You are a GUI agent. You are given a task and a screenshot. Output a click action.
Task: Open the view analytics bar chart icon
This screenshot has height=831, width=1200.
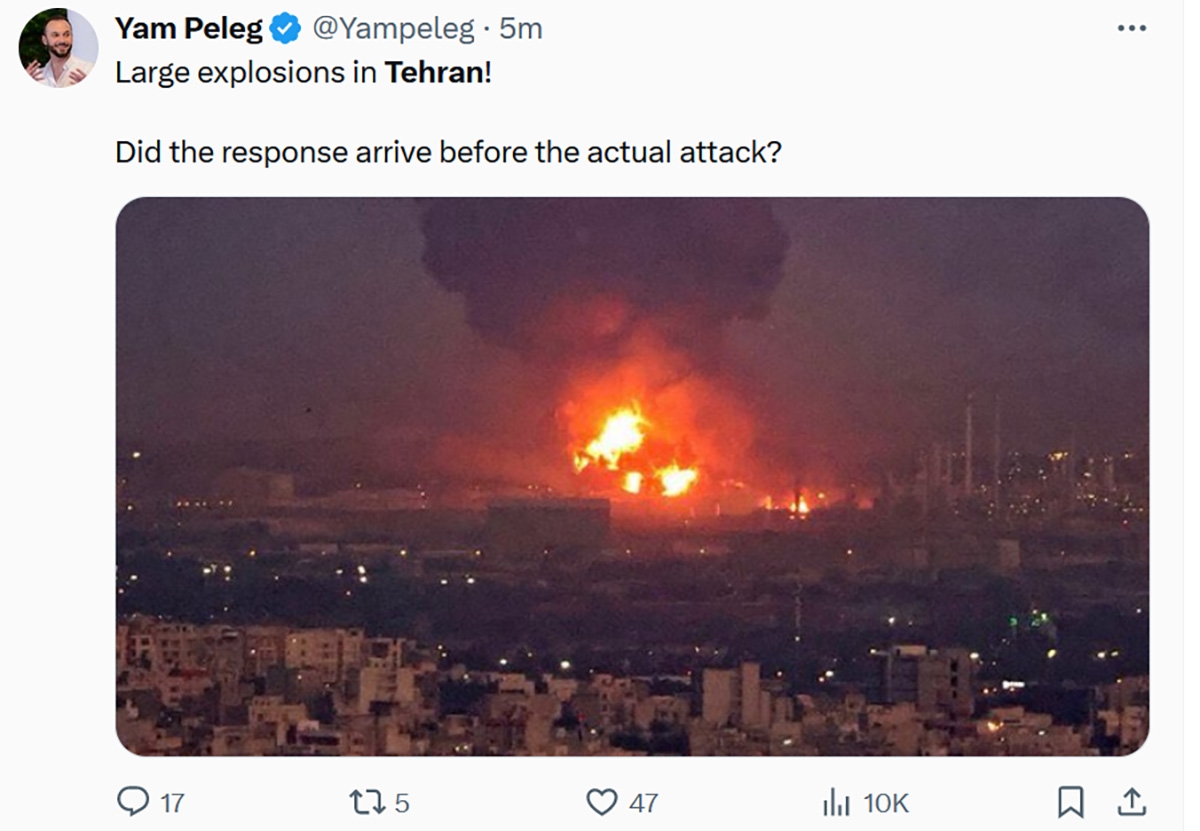(835, 802)
